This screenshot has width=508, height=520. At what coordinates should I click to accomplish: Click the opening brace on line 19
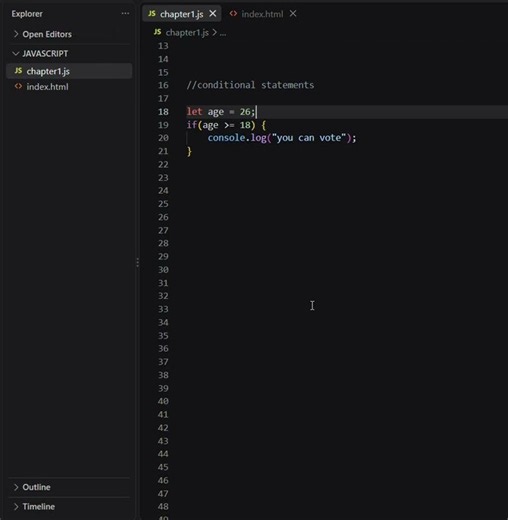264,125
